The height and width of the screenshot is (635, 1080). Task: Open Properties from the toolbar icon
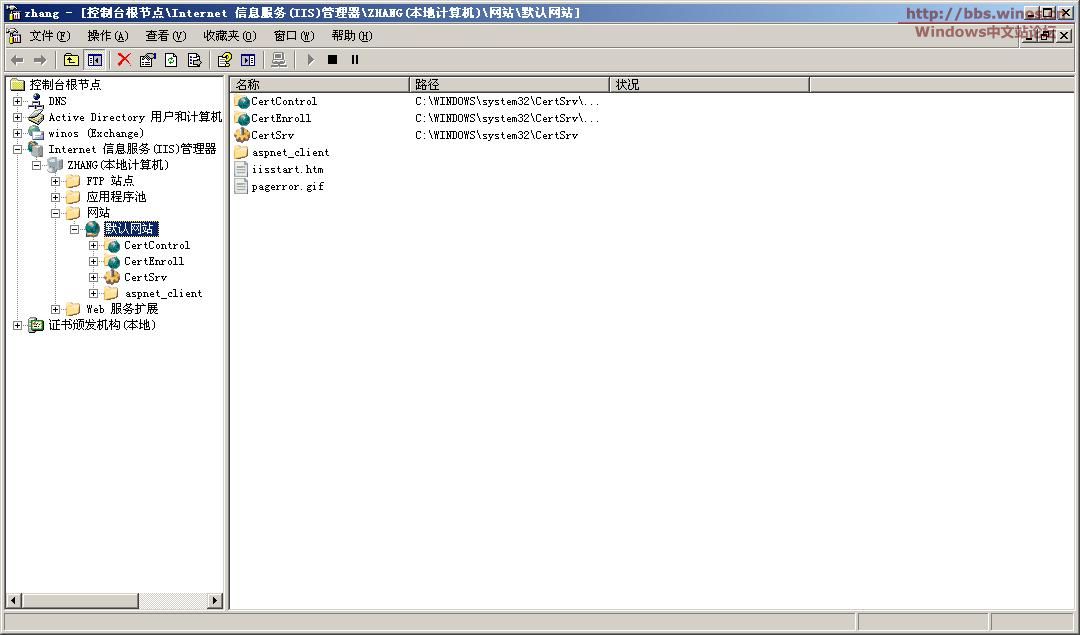tap(148, 60)
